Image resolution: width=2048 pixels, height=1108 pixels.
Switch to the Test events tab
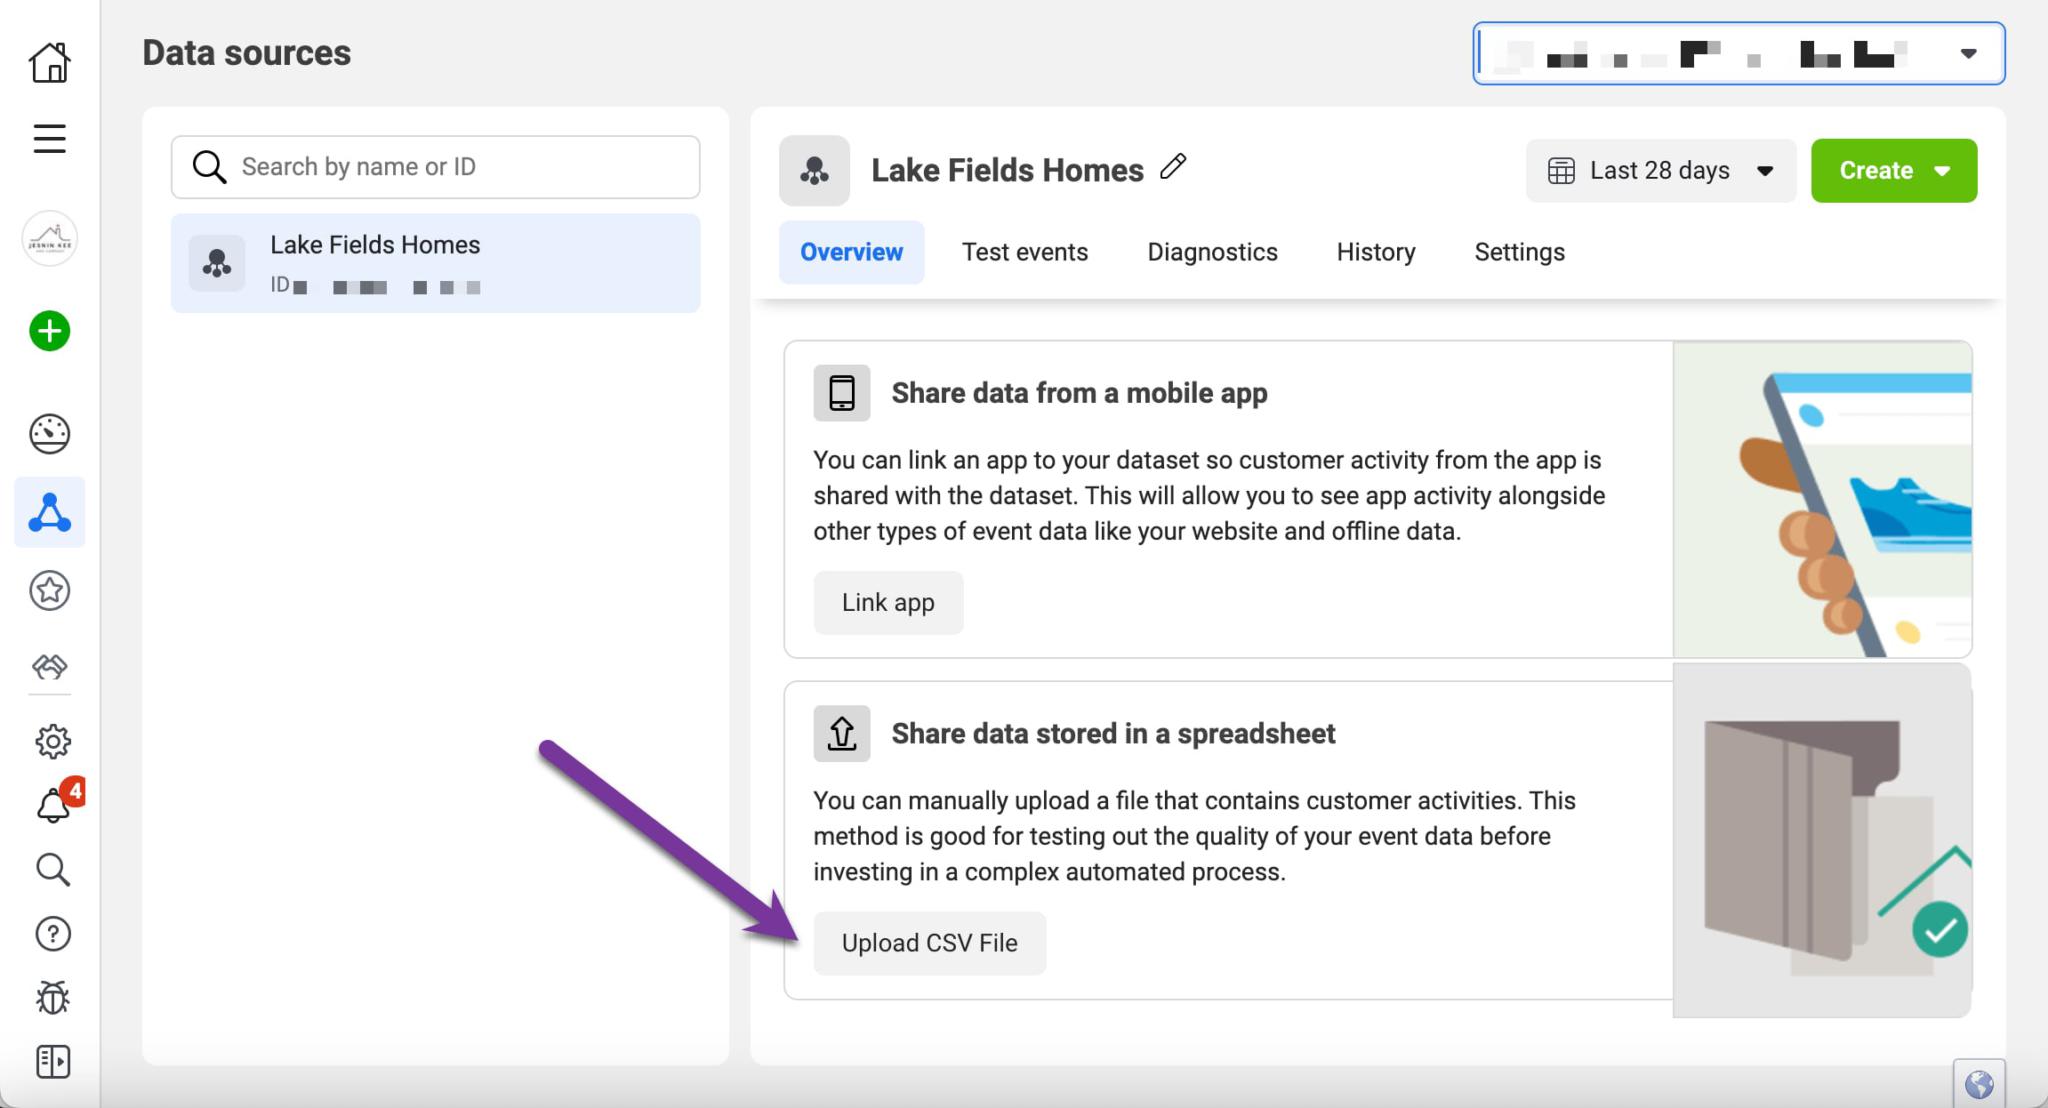[1024, 252]
